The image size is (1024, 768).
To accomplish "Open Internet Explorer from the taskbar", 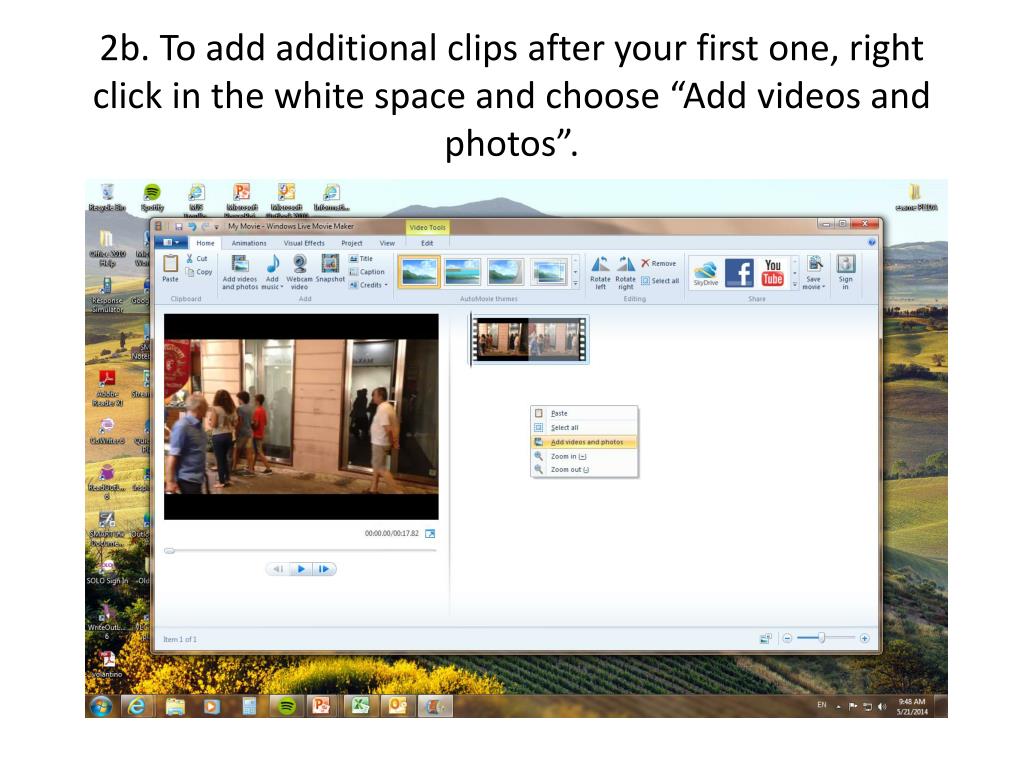I will (136, 706).
